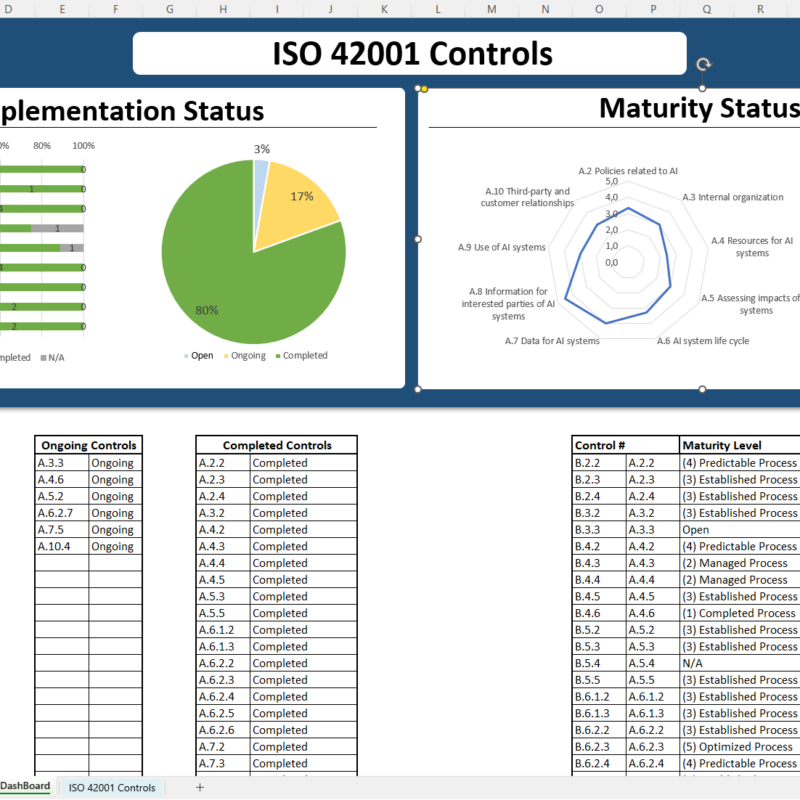Screen dimensions: 800x800
Task: Switch to the ISO 42001 Controls sheet tab
Action: click(x=111, y=788)
